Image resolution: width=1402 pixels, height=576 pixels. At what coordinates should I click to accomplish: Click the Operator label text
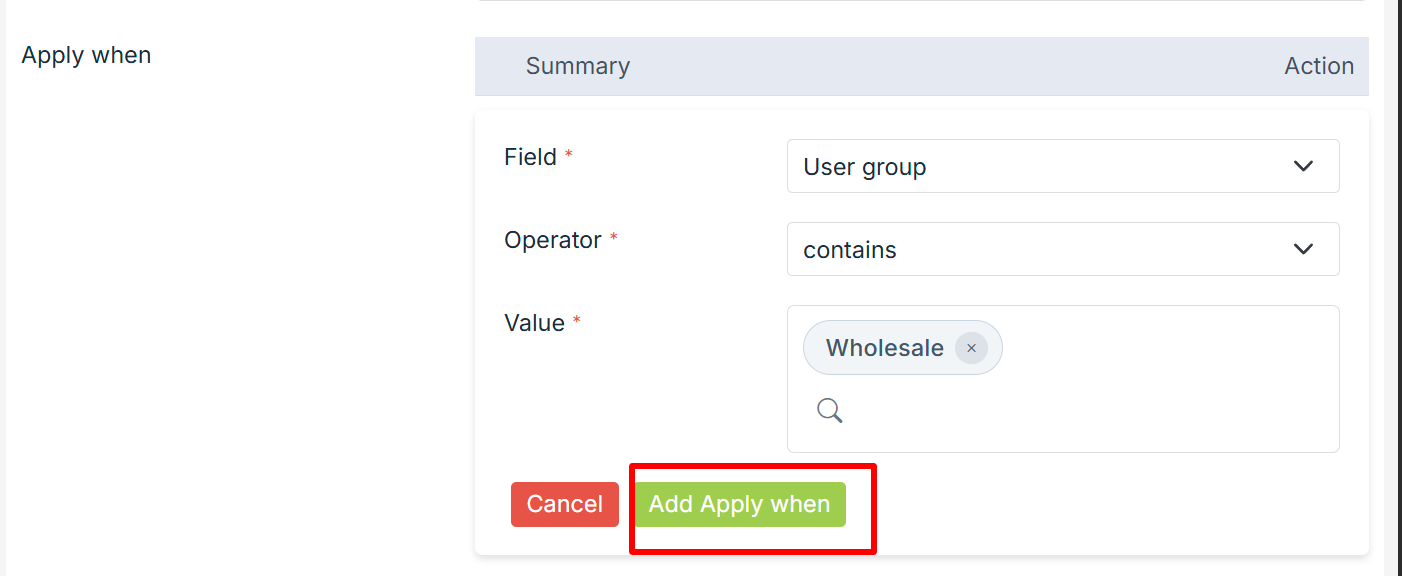(552, 240)
